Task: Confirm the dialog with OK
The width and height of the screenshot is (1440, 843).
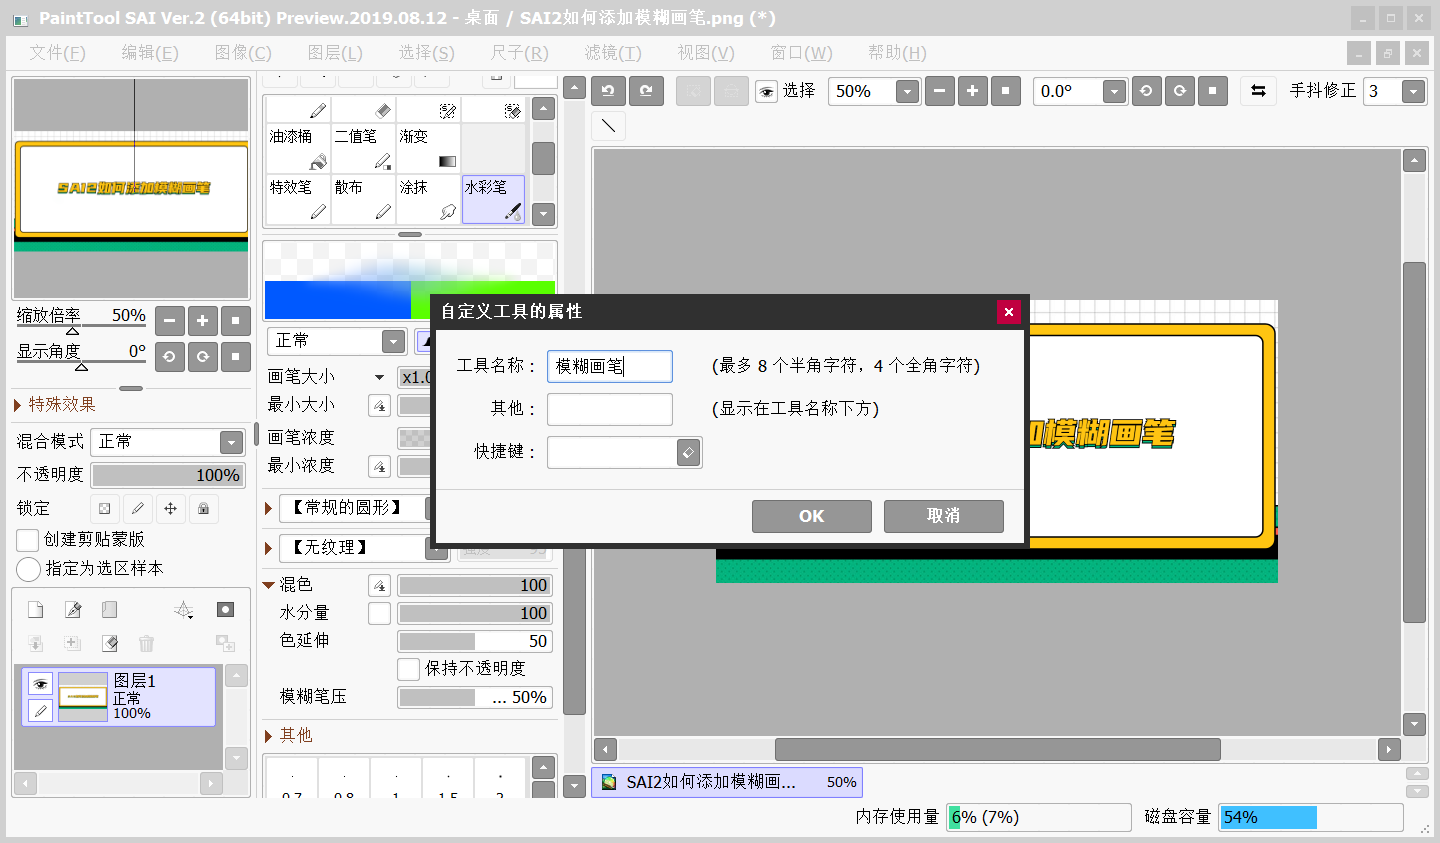Action: point(812,516)
